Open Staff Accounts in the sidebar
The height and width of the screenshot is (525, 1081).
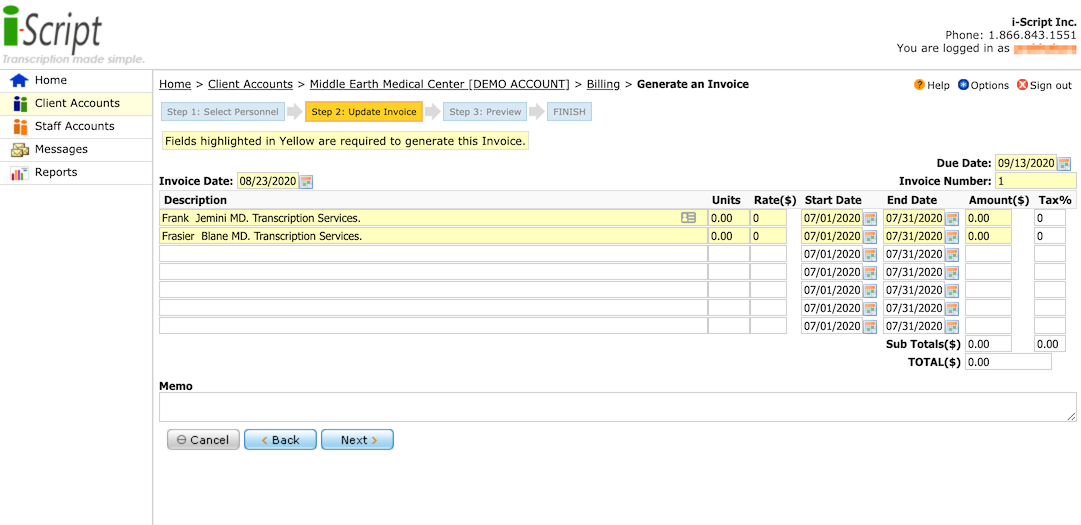click(x=74, y=126)
